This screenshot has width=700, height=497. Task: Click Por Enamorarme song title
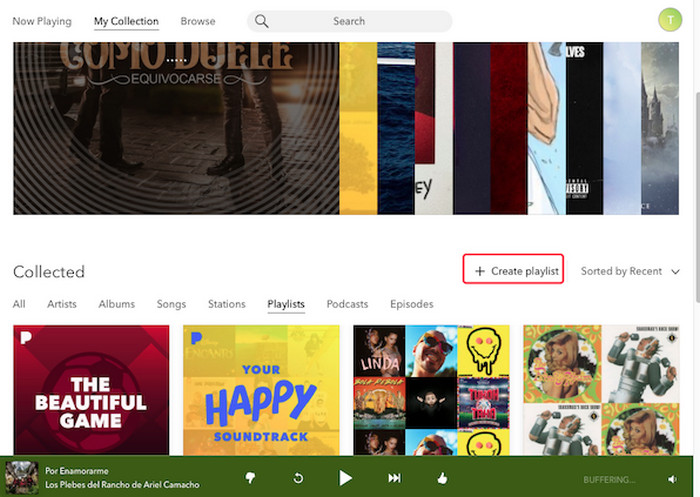[77, 471]
